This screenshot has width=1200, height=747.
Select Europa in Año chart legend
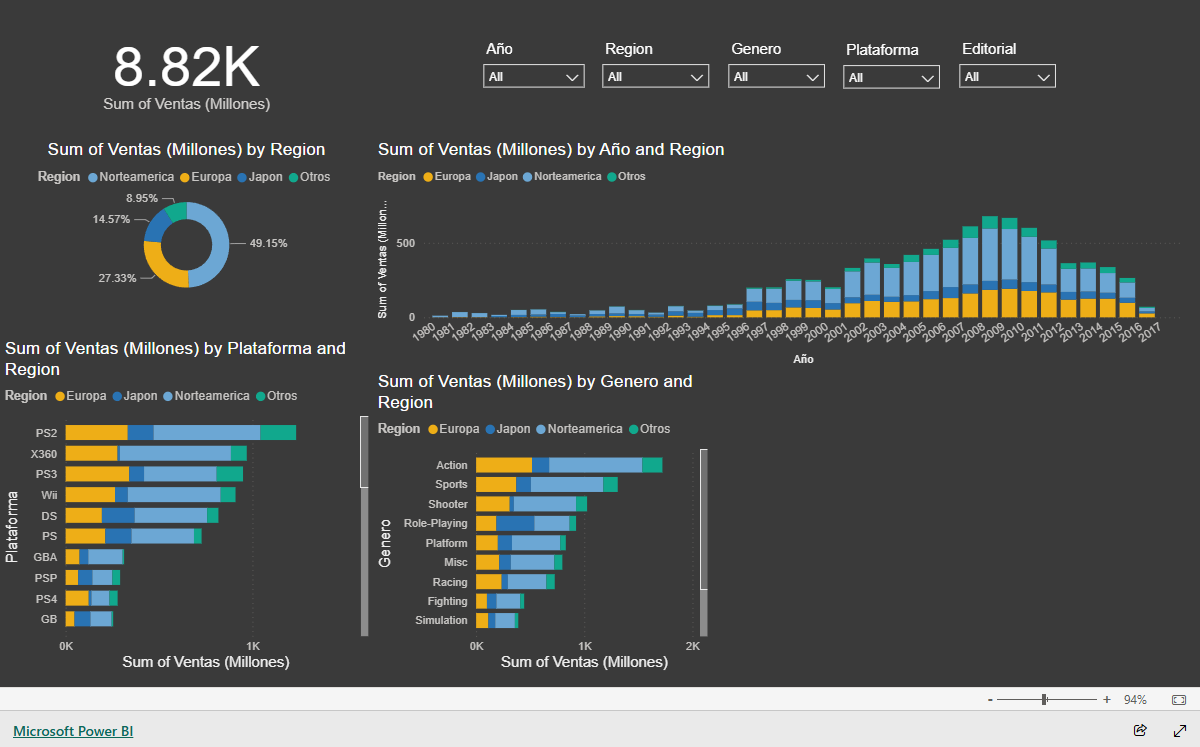click(447, 176)
